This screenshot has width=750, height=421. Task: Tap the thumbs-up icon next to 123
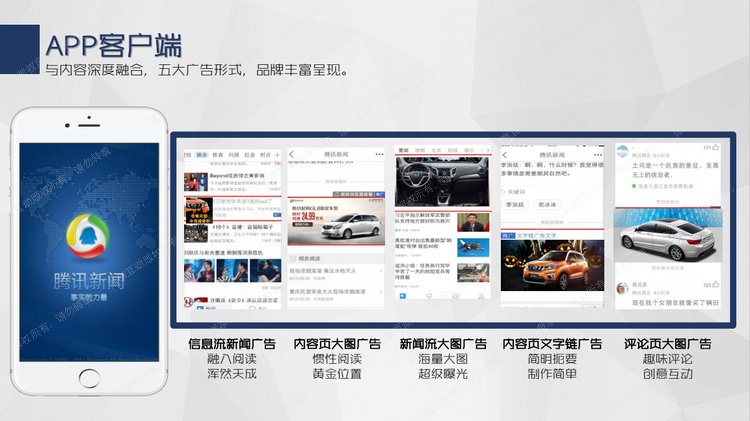tap(716, 284)
